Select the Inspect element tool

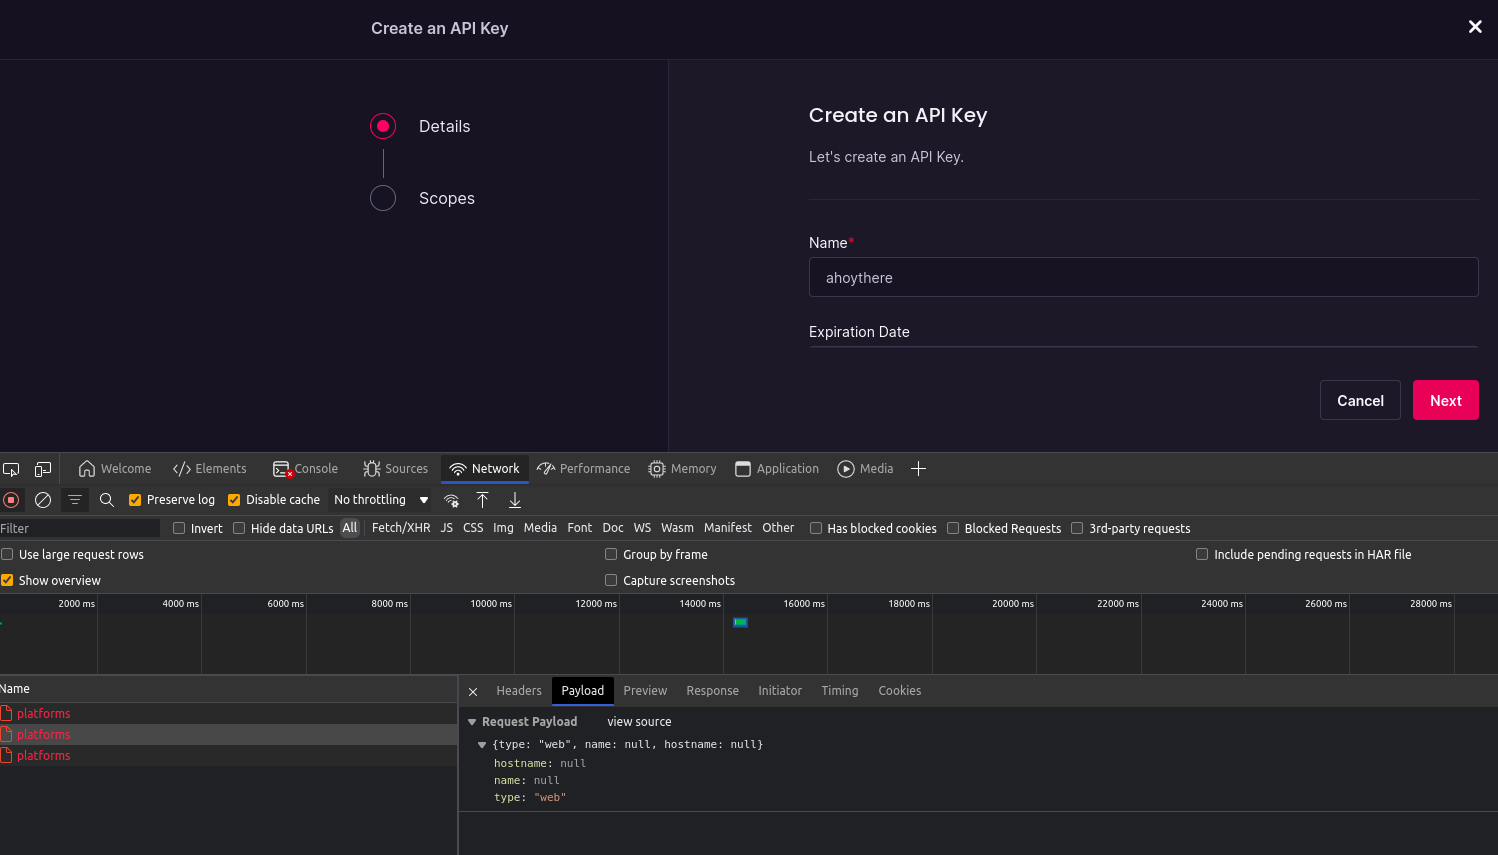[11, 468]
